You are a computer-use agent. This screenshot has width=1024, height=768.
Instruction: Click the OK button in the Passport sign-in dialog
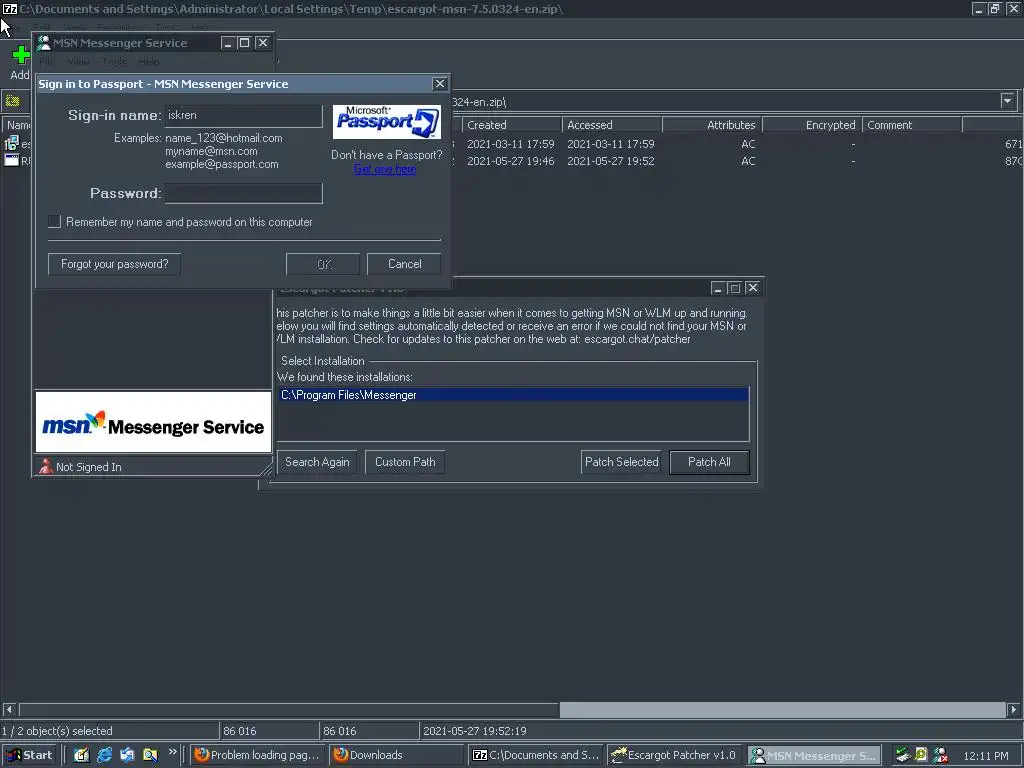(x=323, y=264)
